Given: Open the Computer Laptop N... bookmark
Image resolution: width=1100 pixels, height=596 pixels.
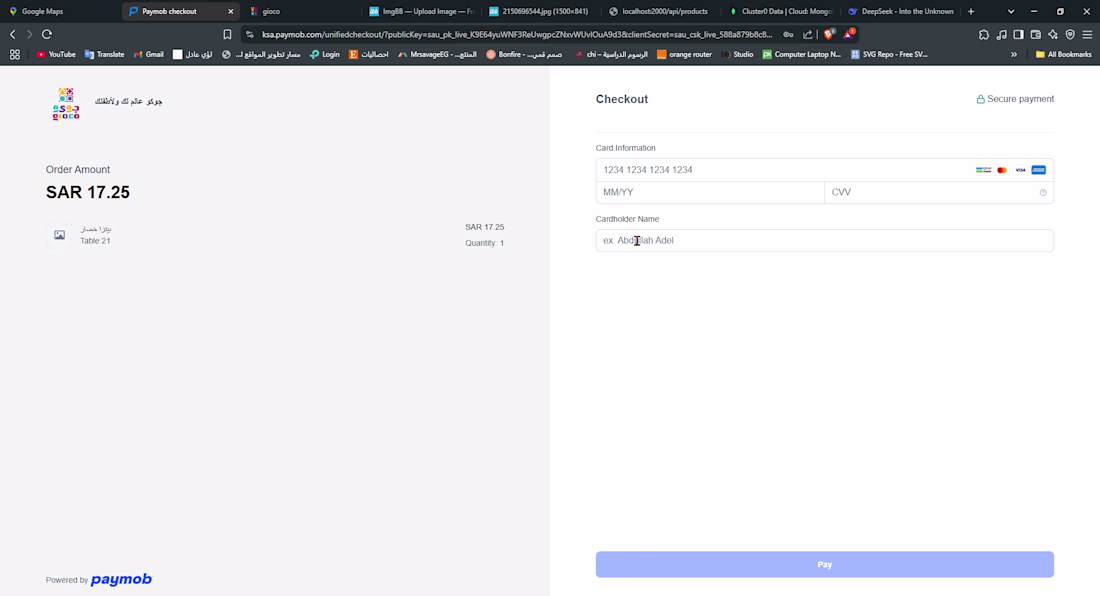Looking at the screenshot, I should click(802, 54).
